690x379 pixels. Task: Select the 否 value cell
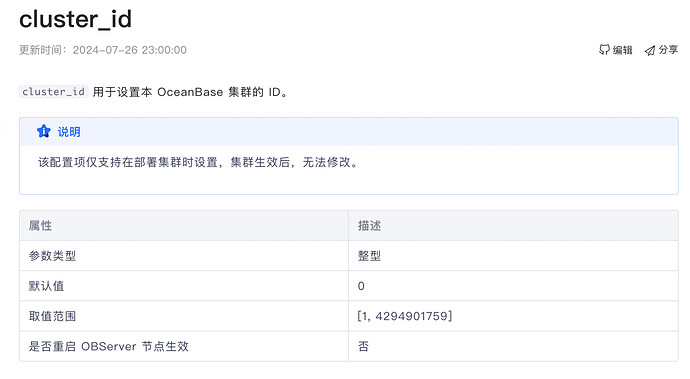click(x=513, y=346)
